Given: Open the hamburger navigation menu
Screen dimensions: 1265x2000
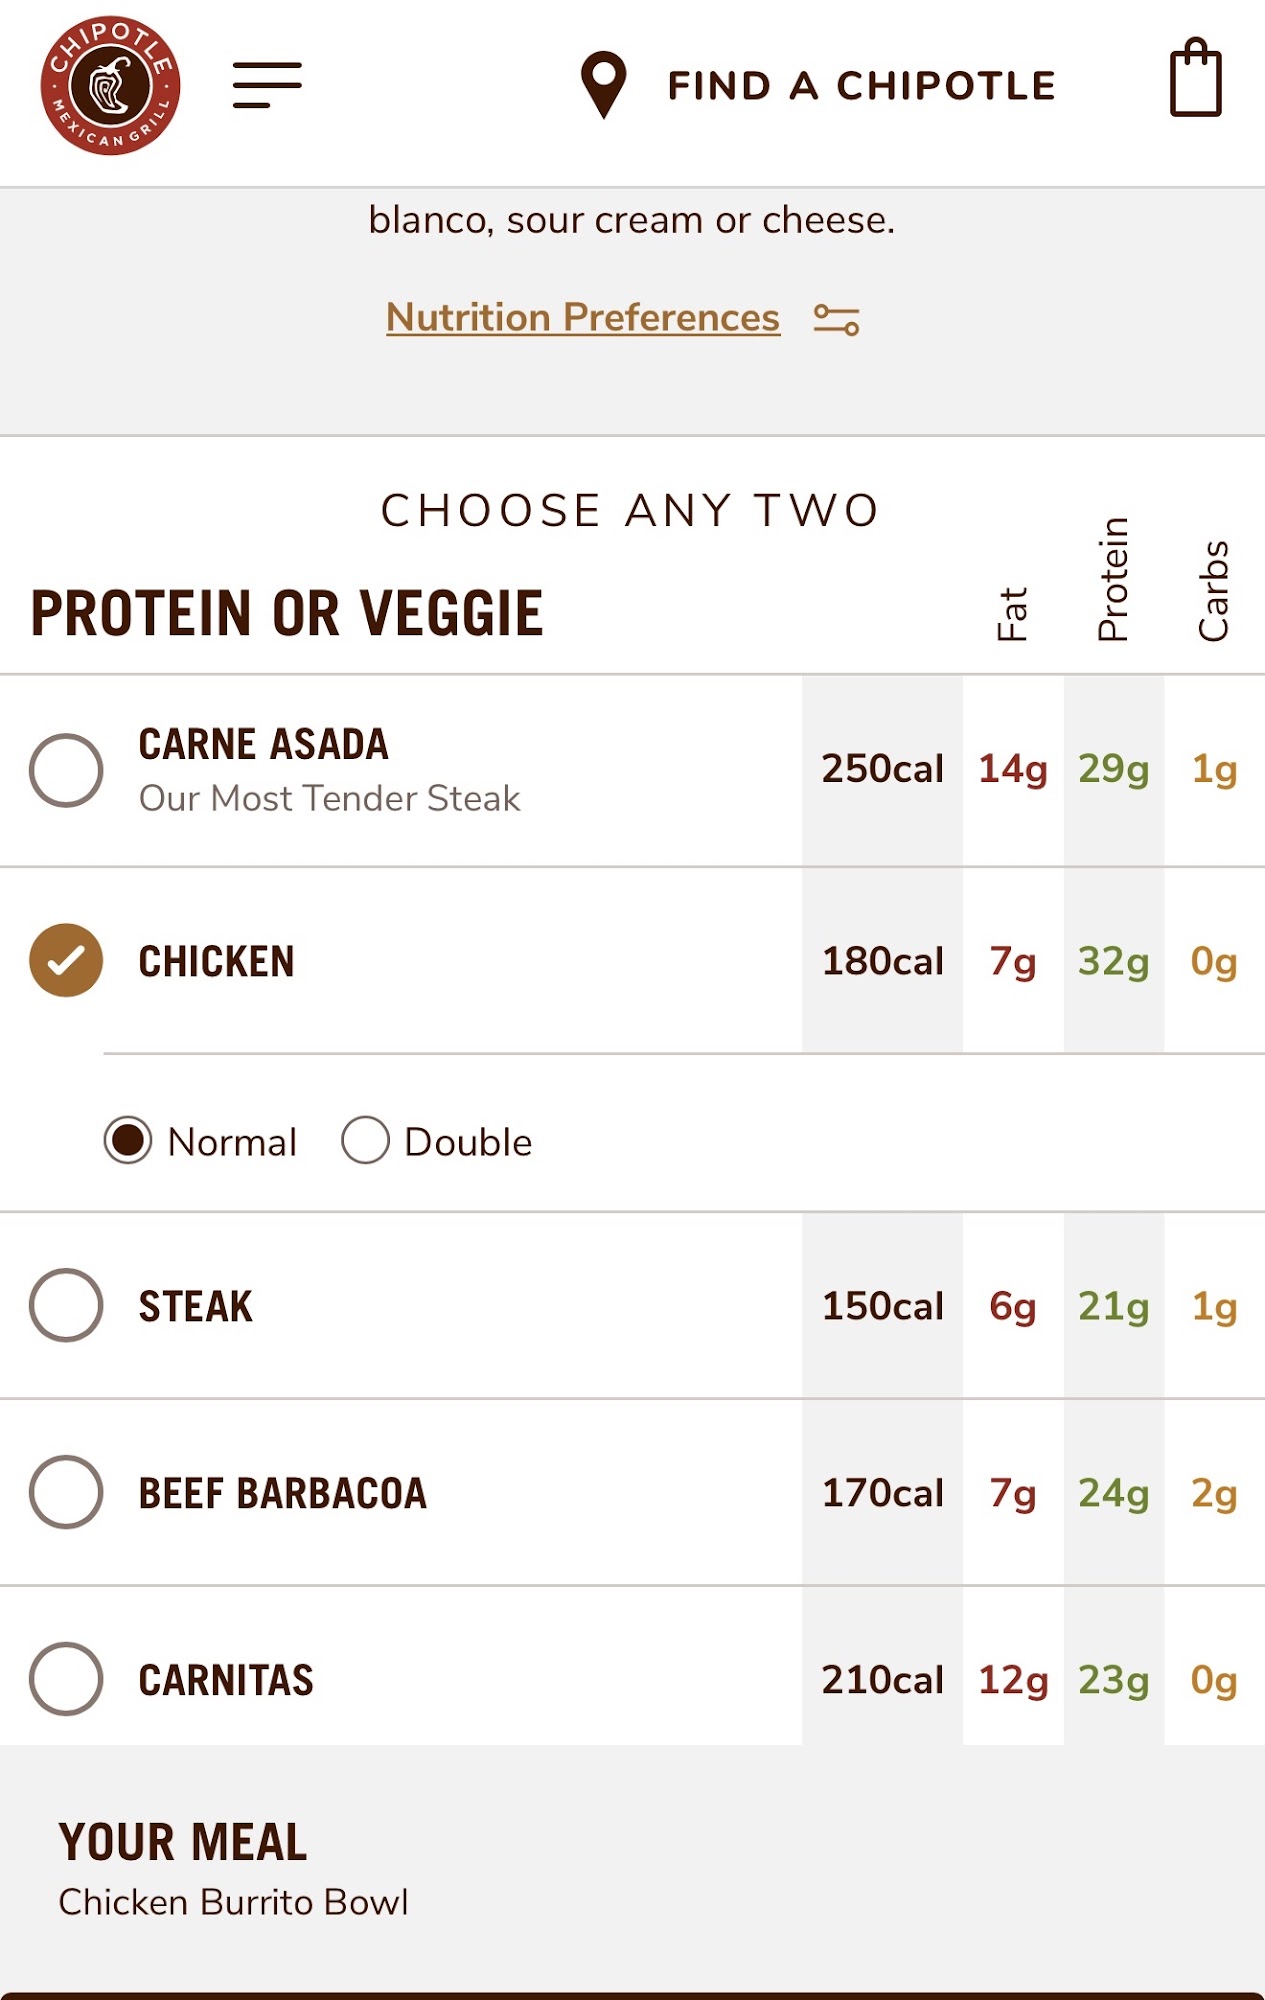Looking at the screenshot, I should pos(266,85).
